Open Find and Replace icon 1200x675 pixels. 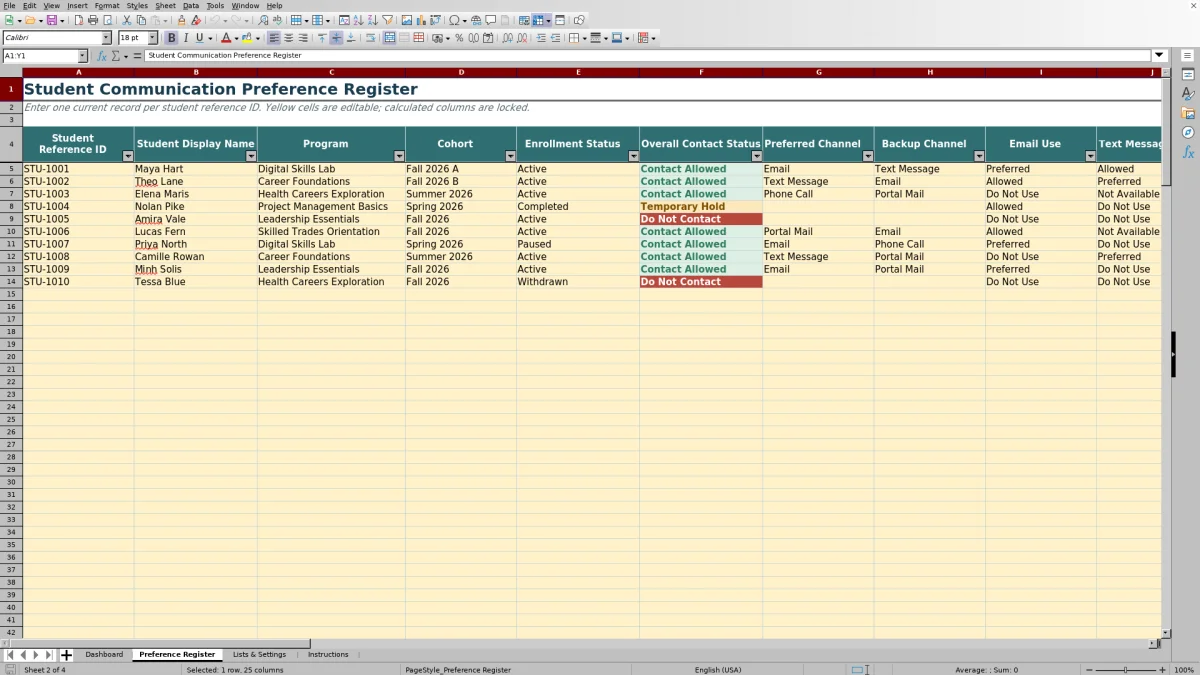pyautogui.click(x=263, y=20)
